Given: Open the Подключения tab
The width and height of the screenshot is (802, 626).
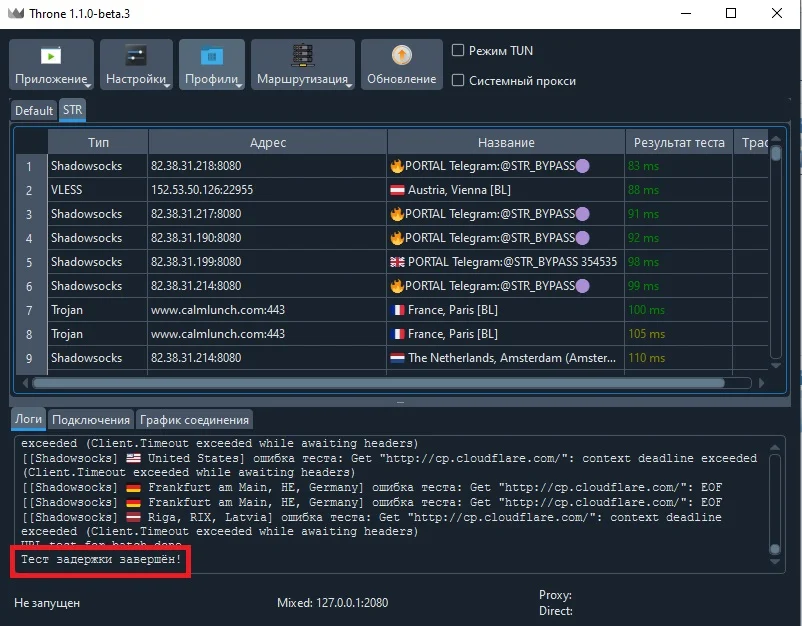Looking at the screenshot, I should (91, 420).
